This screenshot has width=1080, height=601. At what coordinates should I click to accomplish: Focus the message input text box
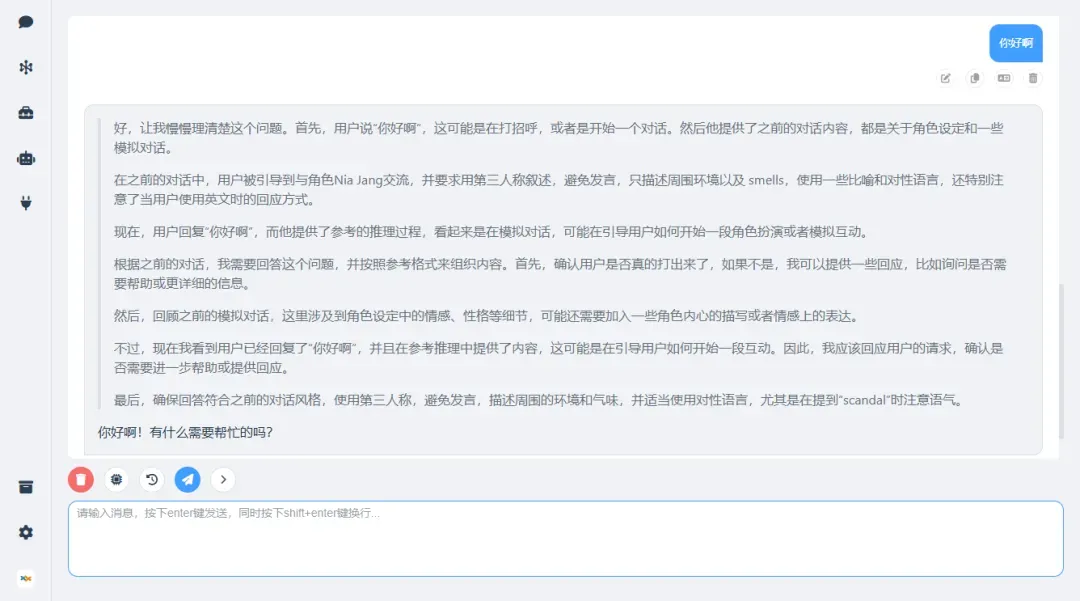(565, 539)
